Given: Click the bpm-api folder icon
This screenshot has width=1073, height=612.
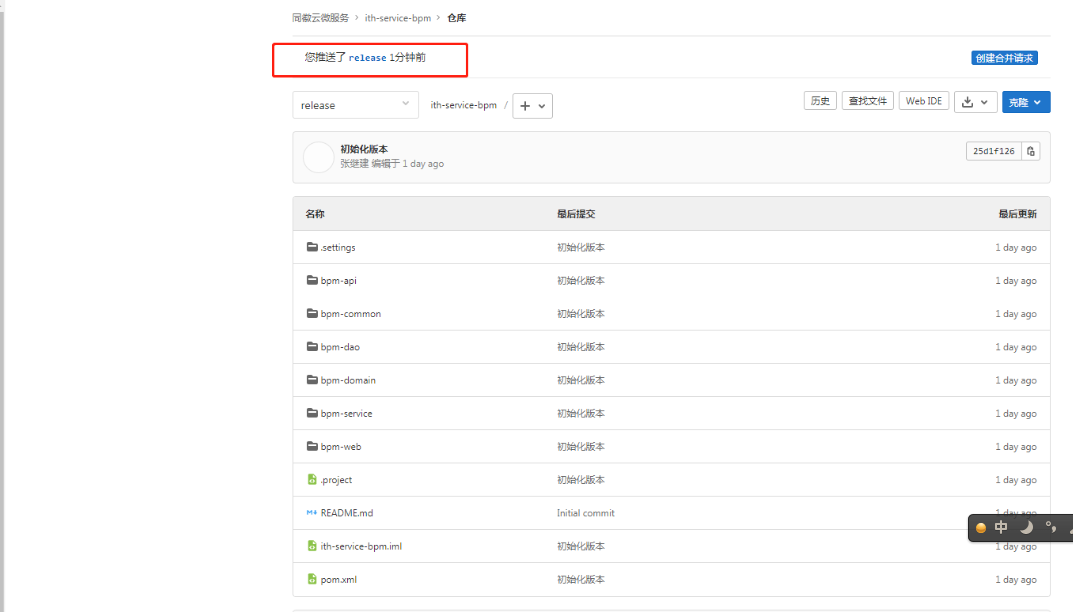Looking at the screenshot, I should click(312, 280).
